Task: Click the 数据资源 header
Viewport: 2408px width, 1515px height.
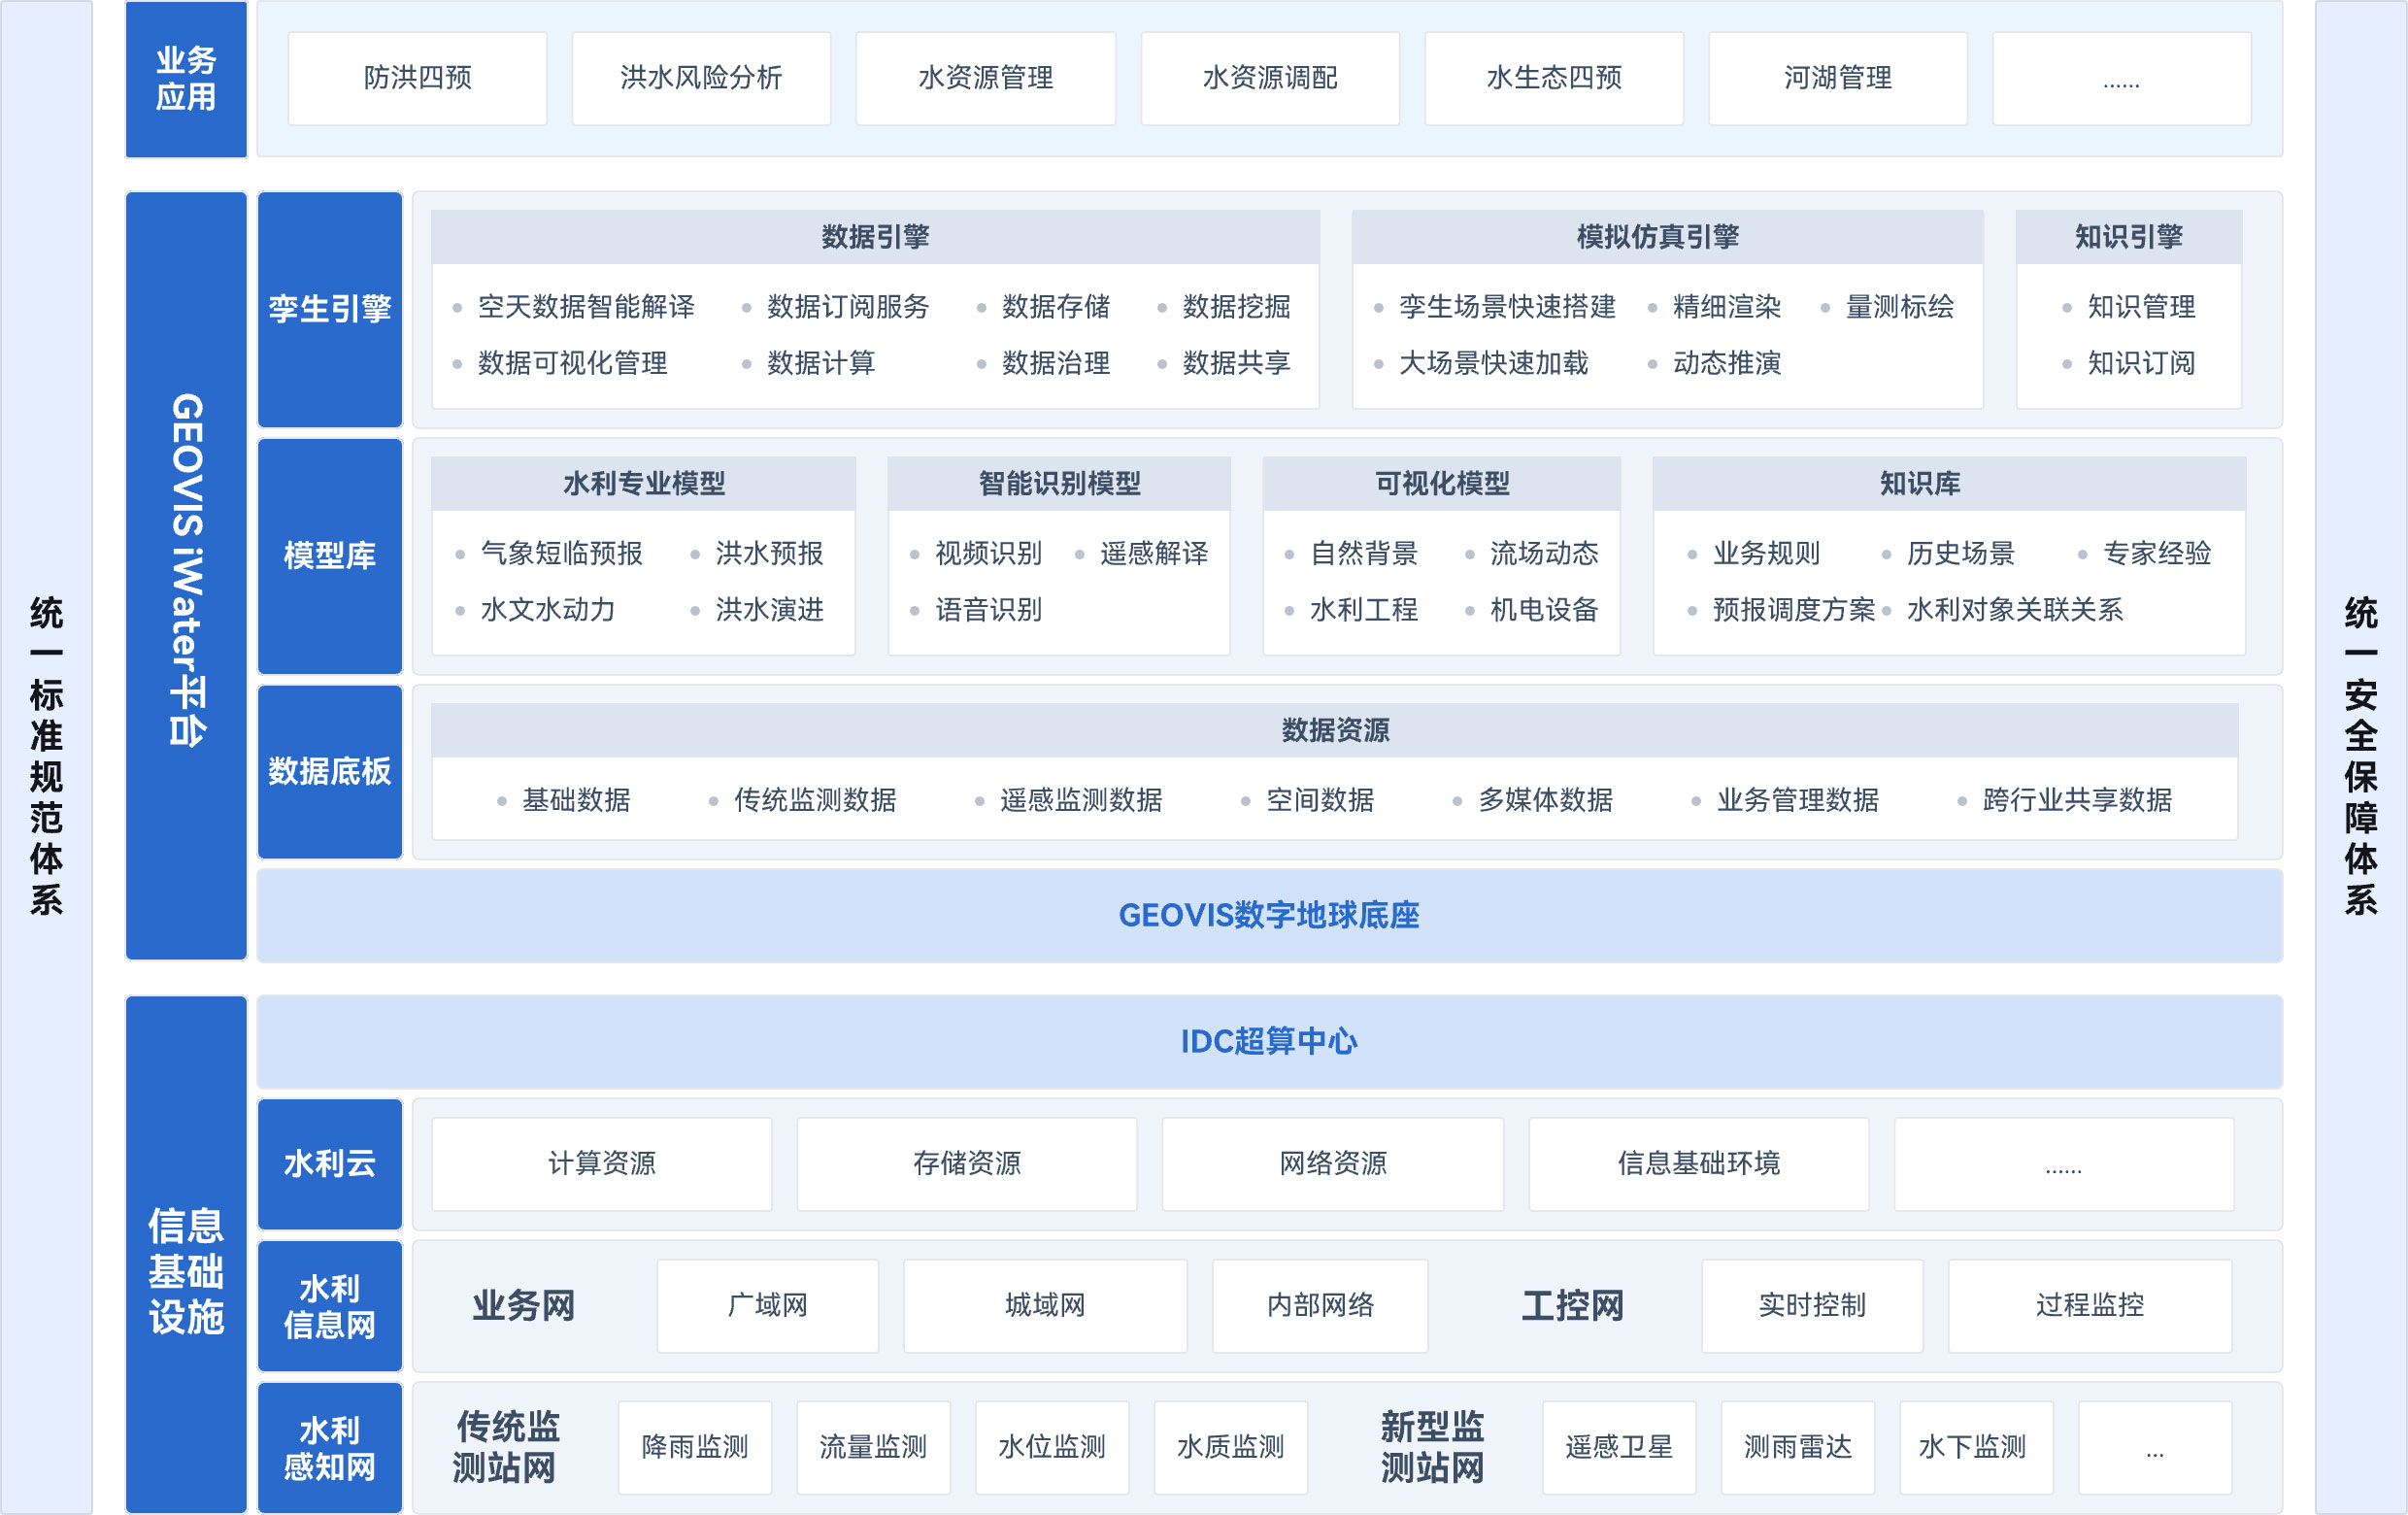Action: 1335,730
